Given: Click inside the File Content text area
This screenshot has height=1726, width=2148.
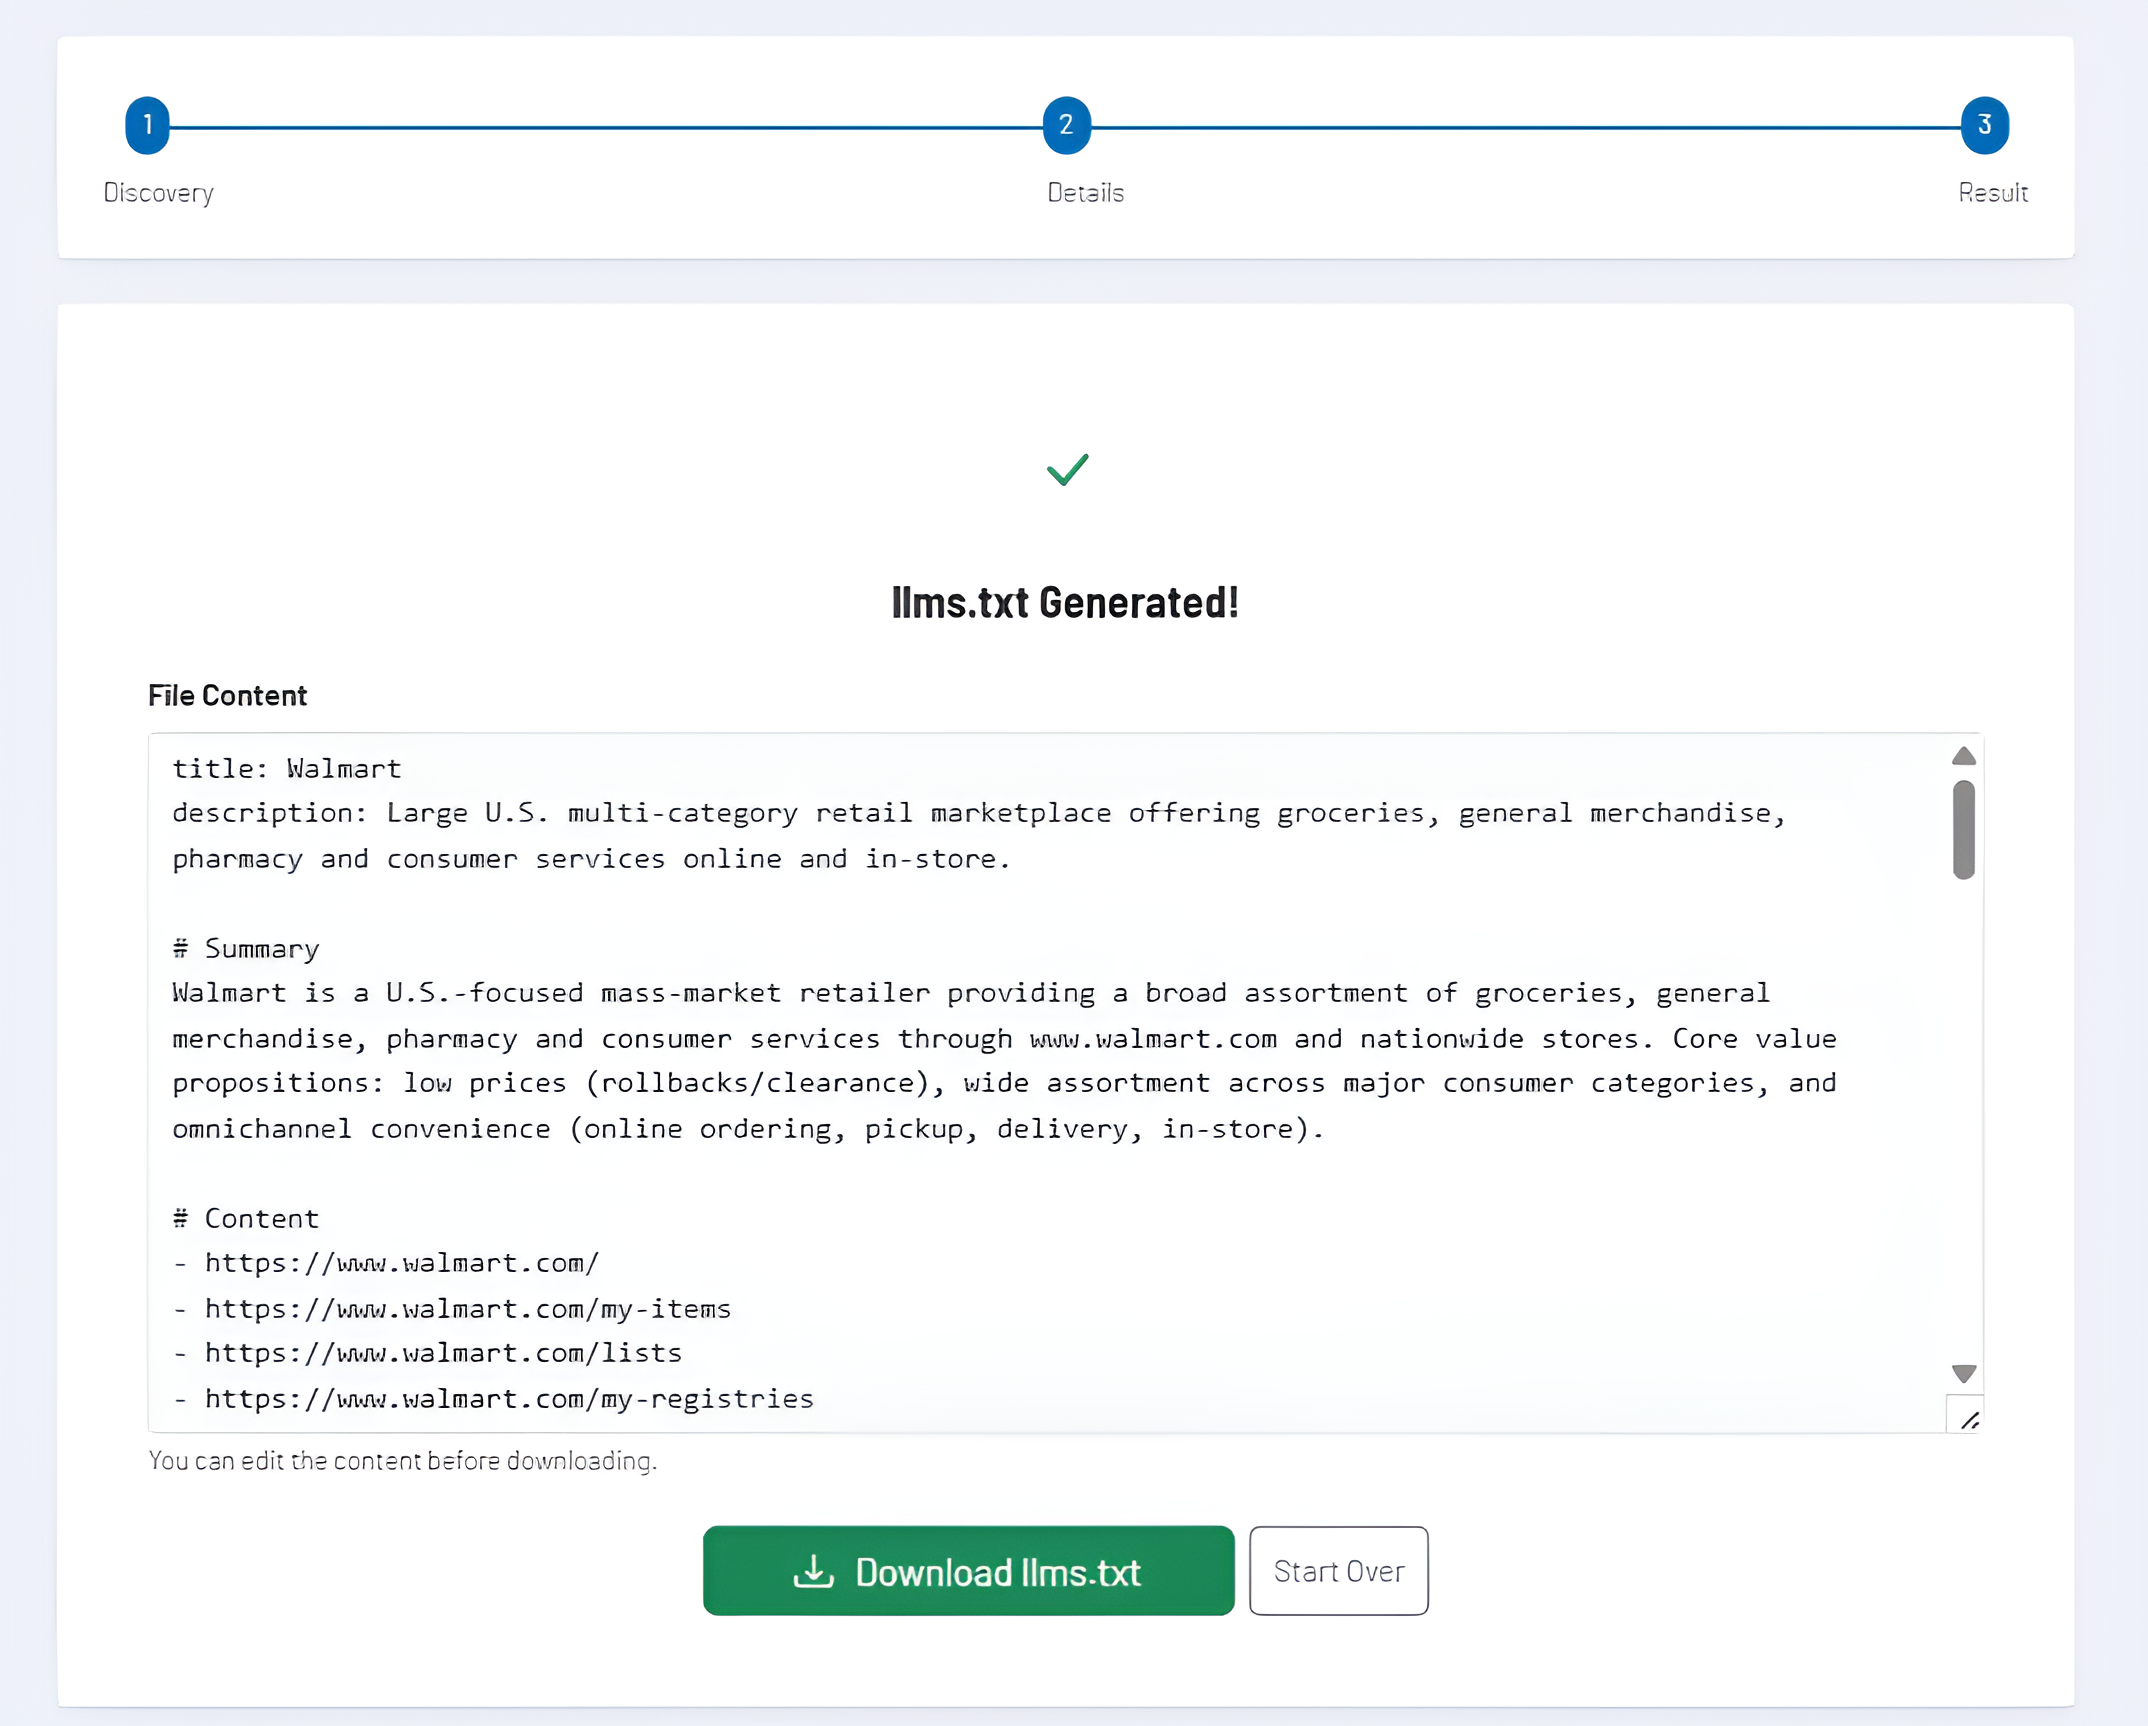Looking at the screenshot, I should [x=1065, y=1082].
